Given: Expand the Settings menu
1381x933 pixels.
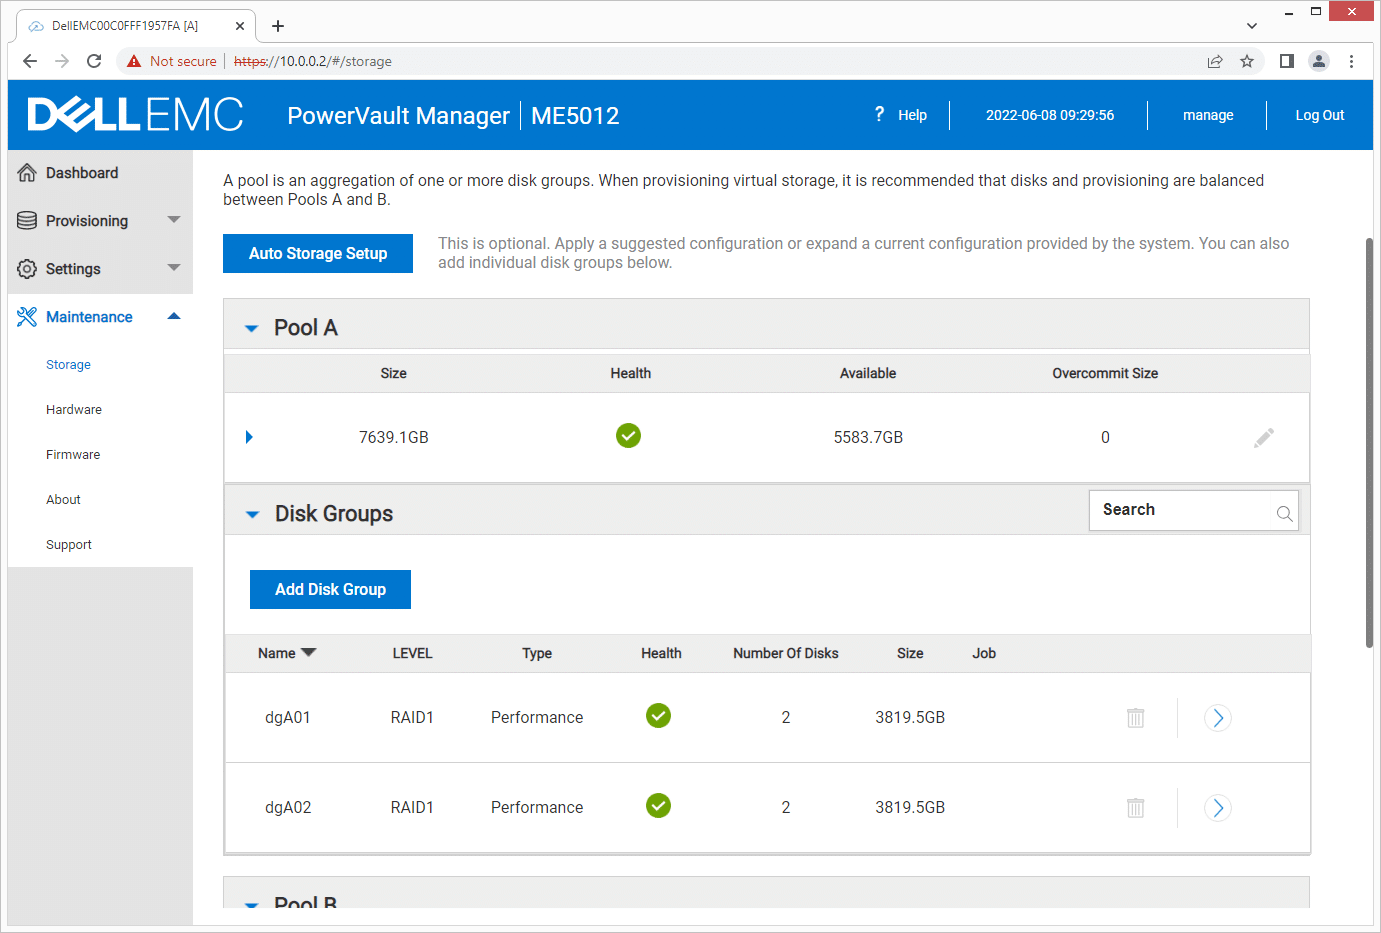Looking at the screenshot, I should click(174, 268).
